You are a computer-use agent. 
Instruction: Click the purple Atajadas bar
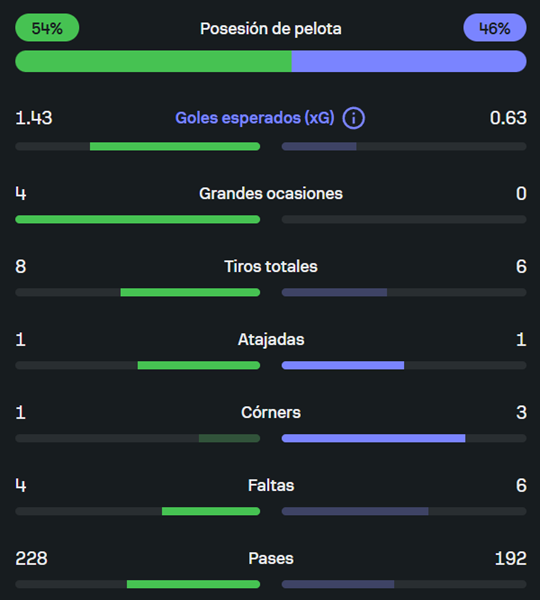[343, 365]
